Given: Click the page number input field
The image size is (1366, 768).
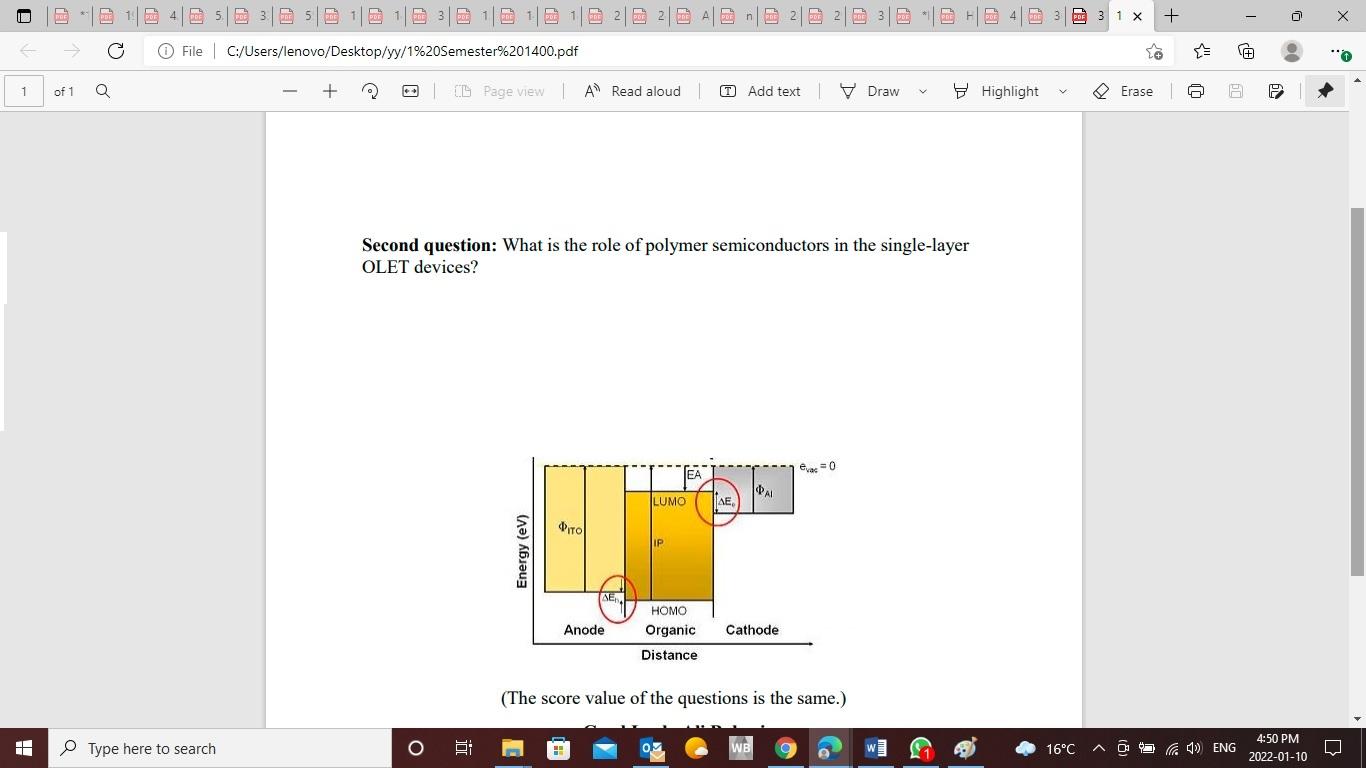Looking at the screenshot, I should click(x=24, y=91).
